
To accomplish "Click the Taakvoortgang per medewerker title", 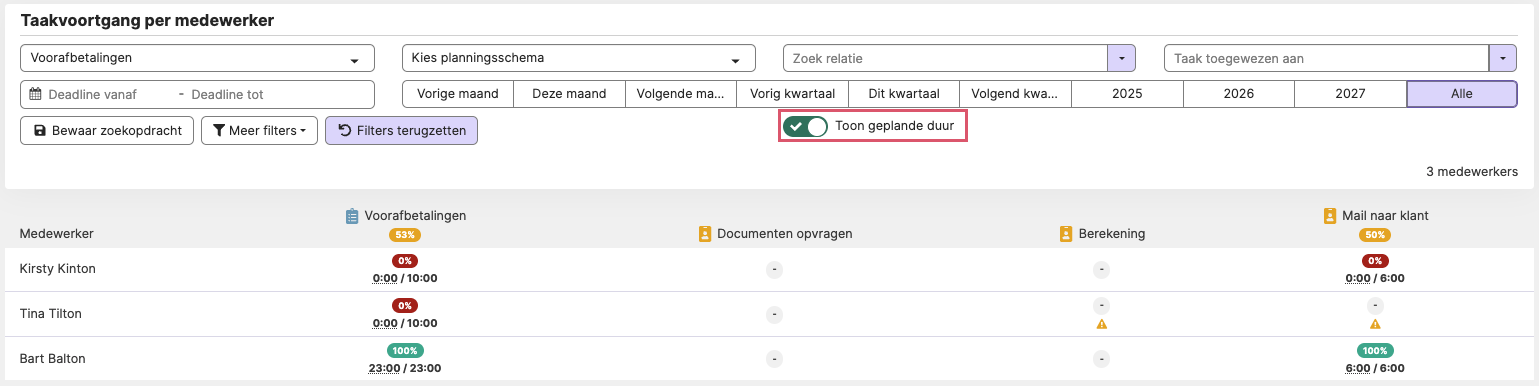I will pyautogui.click(x=147, y=21).
